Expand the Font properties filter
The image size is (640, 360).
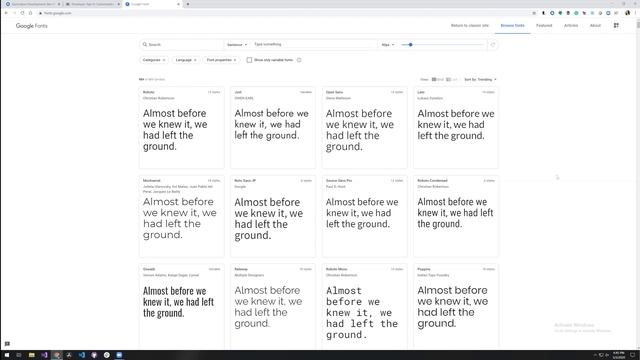(x=221, y=60)
